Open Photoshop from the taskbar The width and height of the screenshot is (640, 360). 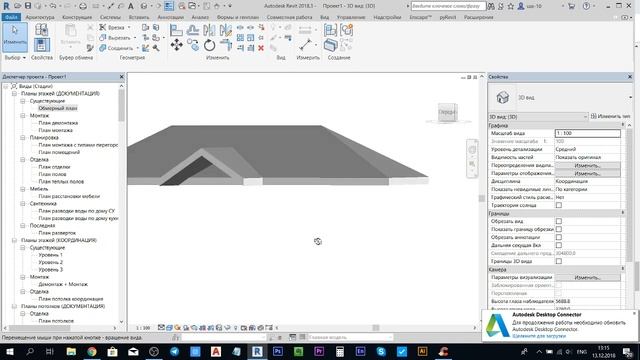pyautogui.click(x=278, y=351)
